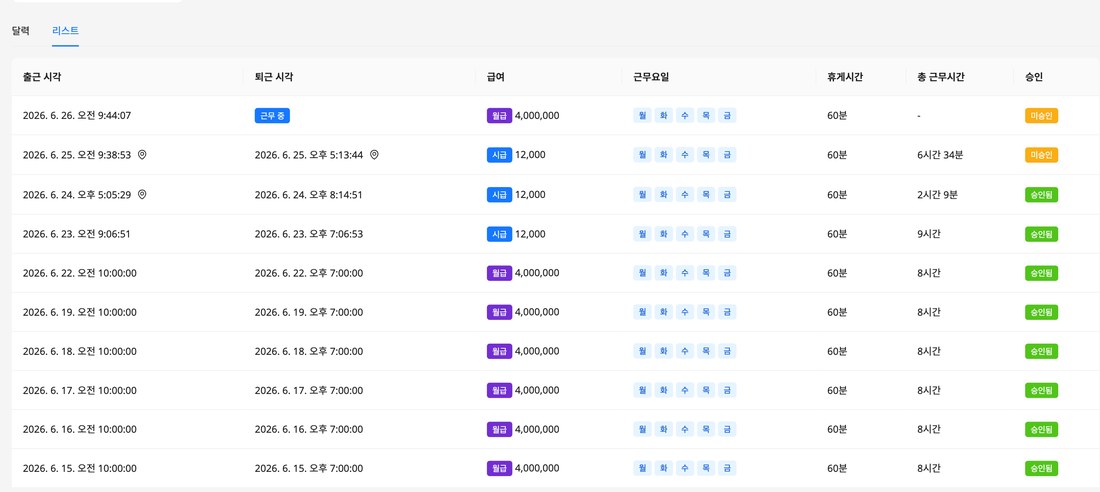This screenshot has height=492, width=1100.
Task: Click clock-out time 2026. 6. 17. 오후 7:00:00
Action: (x=309, y=390)
